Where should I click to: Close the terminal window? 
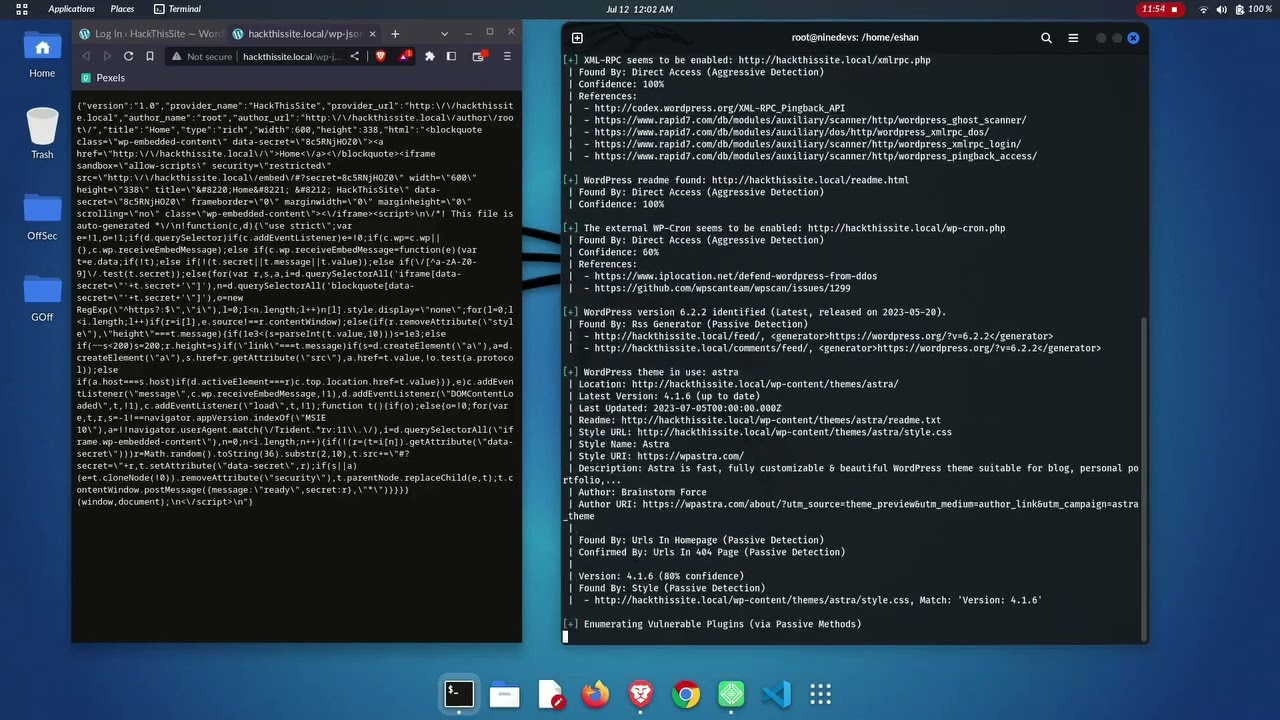(x=1133, y=38)
